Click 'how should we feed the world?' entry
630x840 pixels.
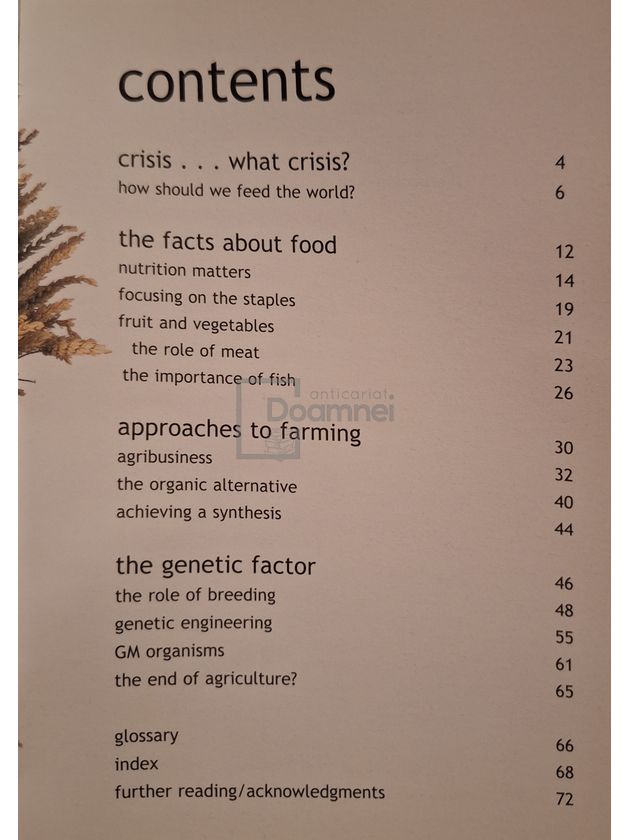(x=236, y=190)
